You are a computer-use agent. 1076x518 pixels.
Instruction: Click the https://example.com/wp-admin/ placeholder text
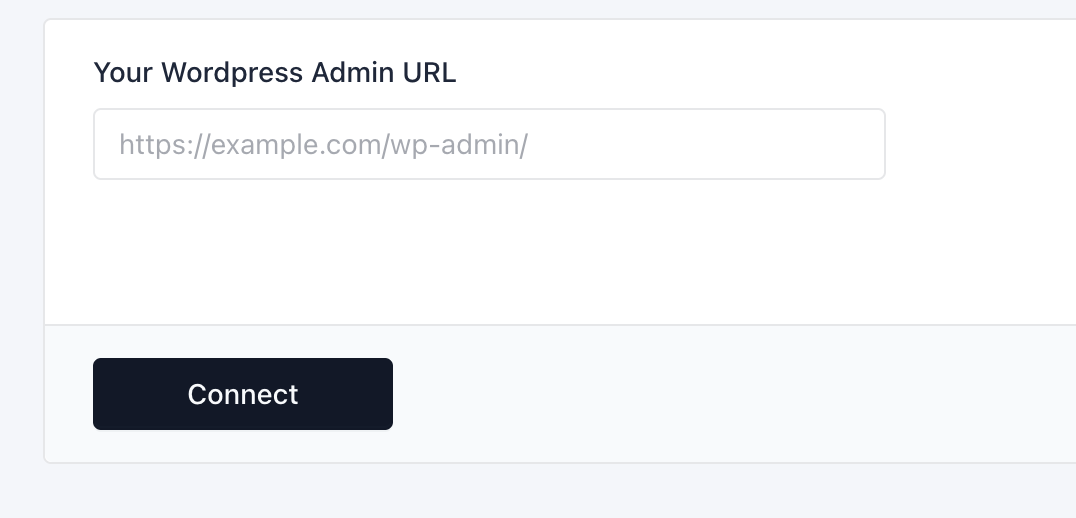323,145
